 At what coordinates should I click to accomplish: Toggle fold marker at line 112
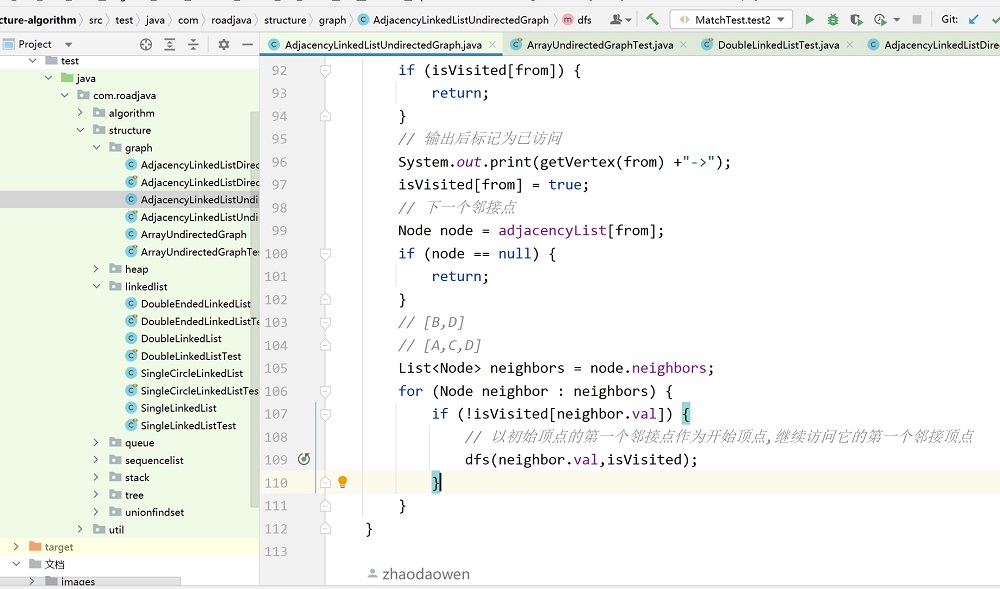[x=325, y=528]
